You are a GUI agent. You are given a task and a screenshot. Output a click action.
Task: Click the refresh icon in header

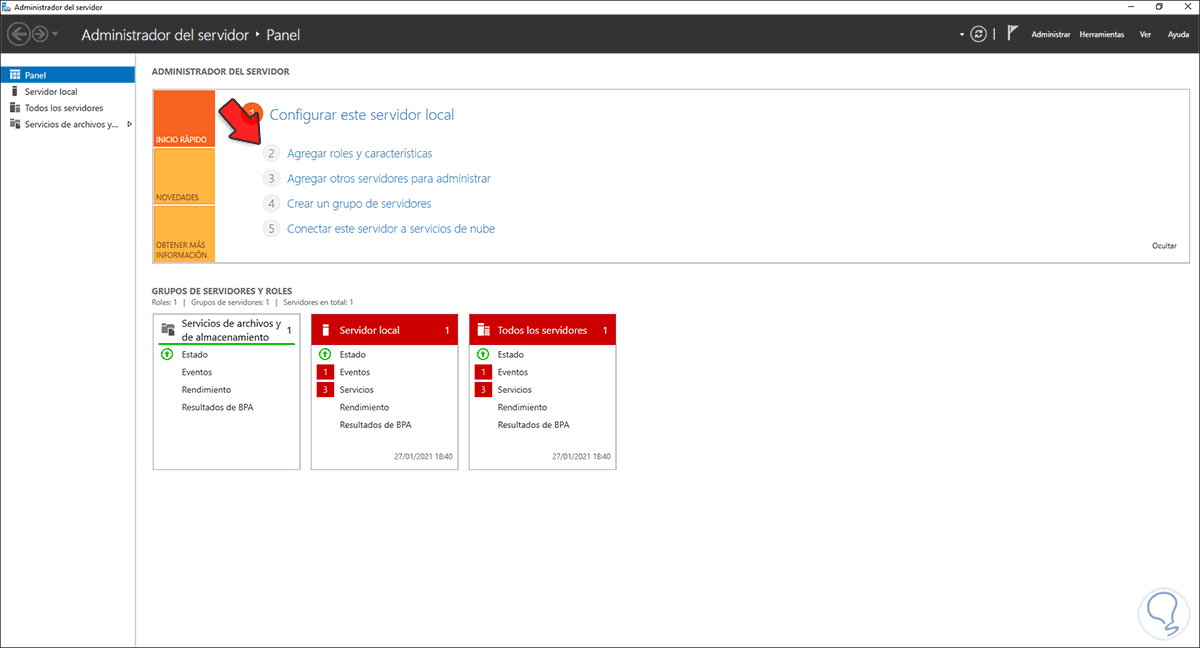click(978, 34)
